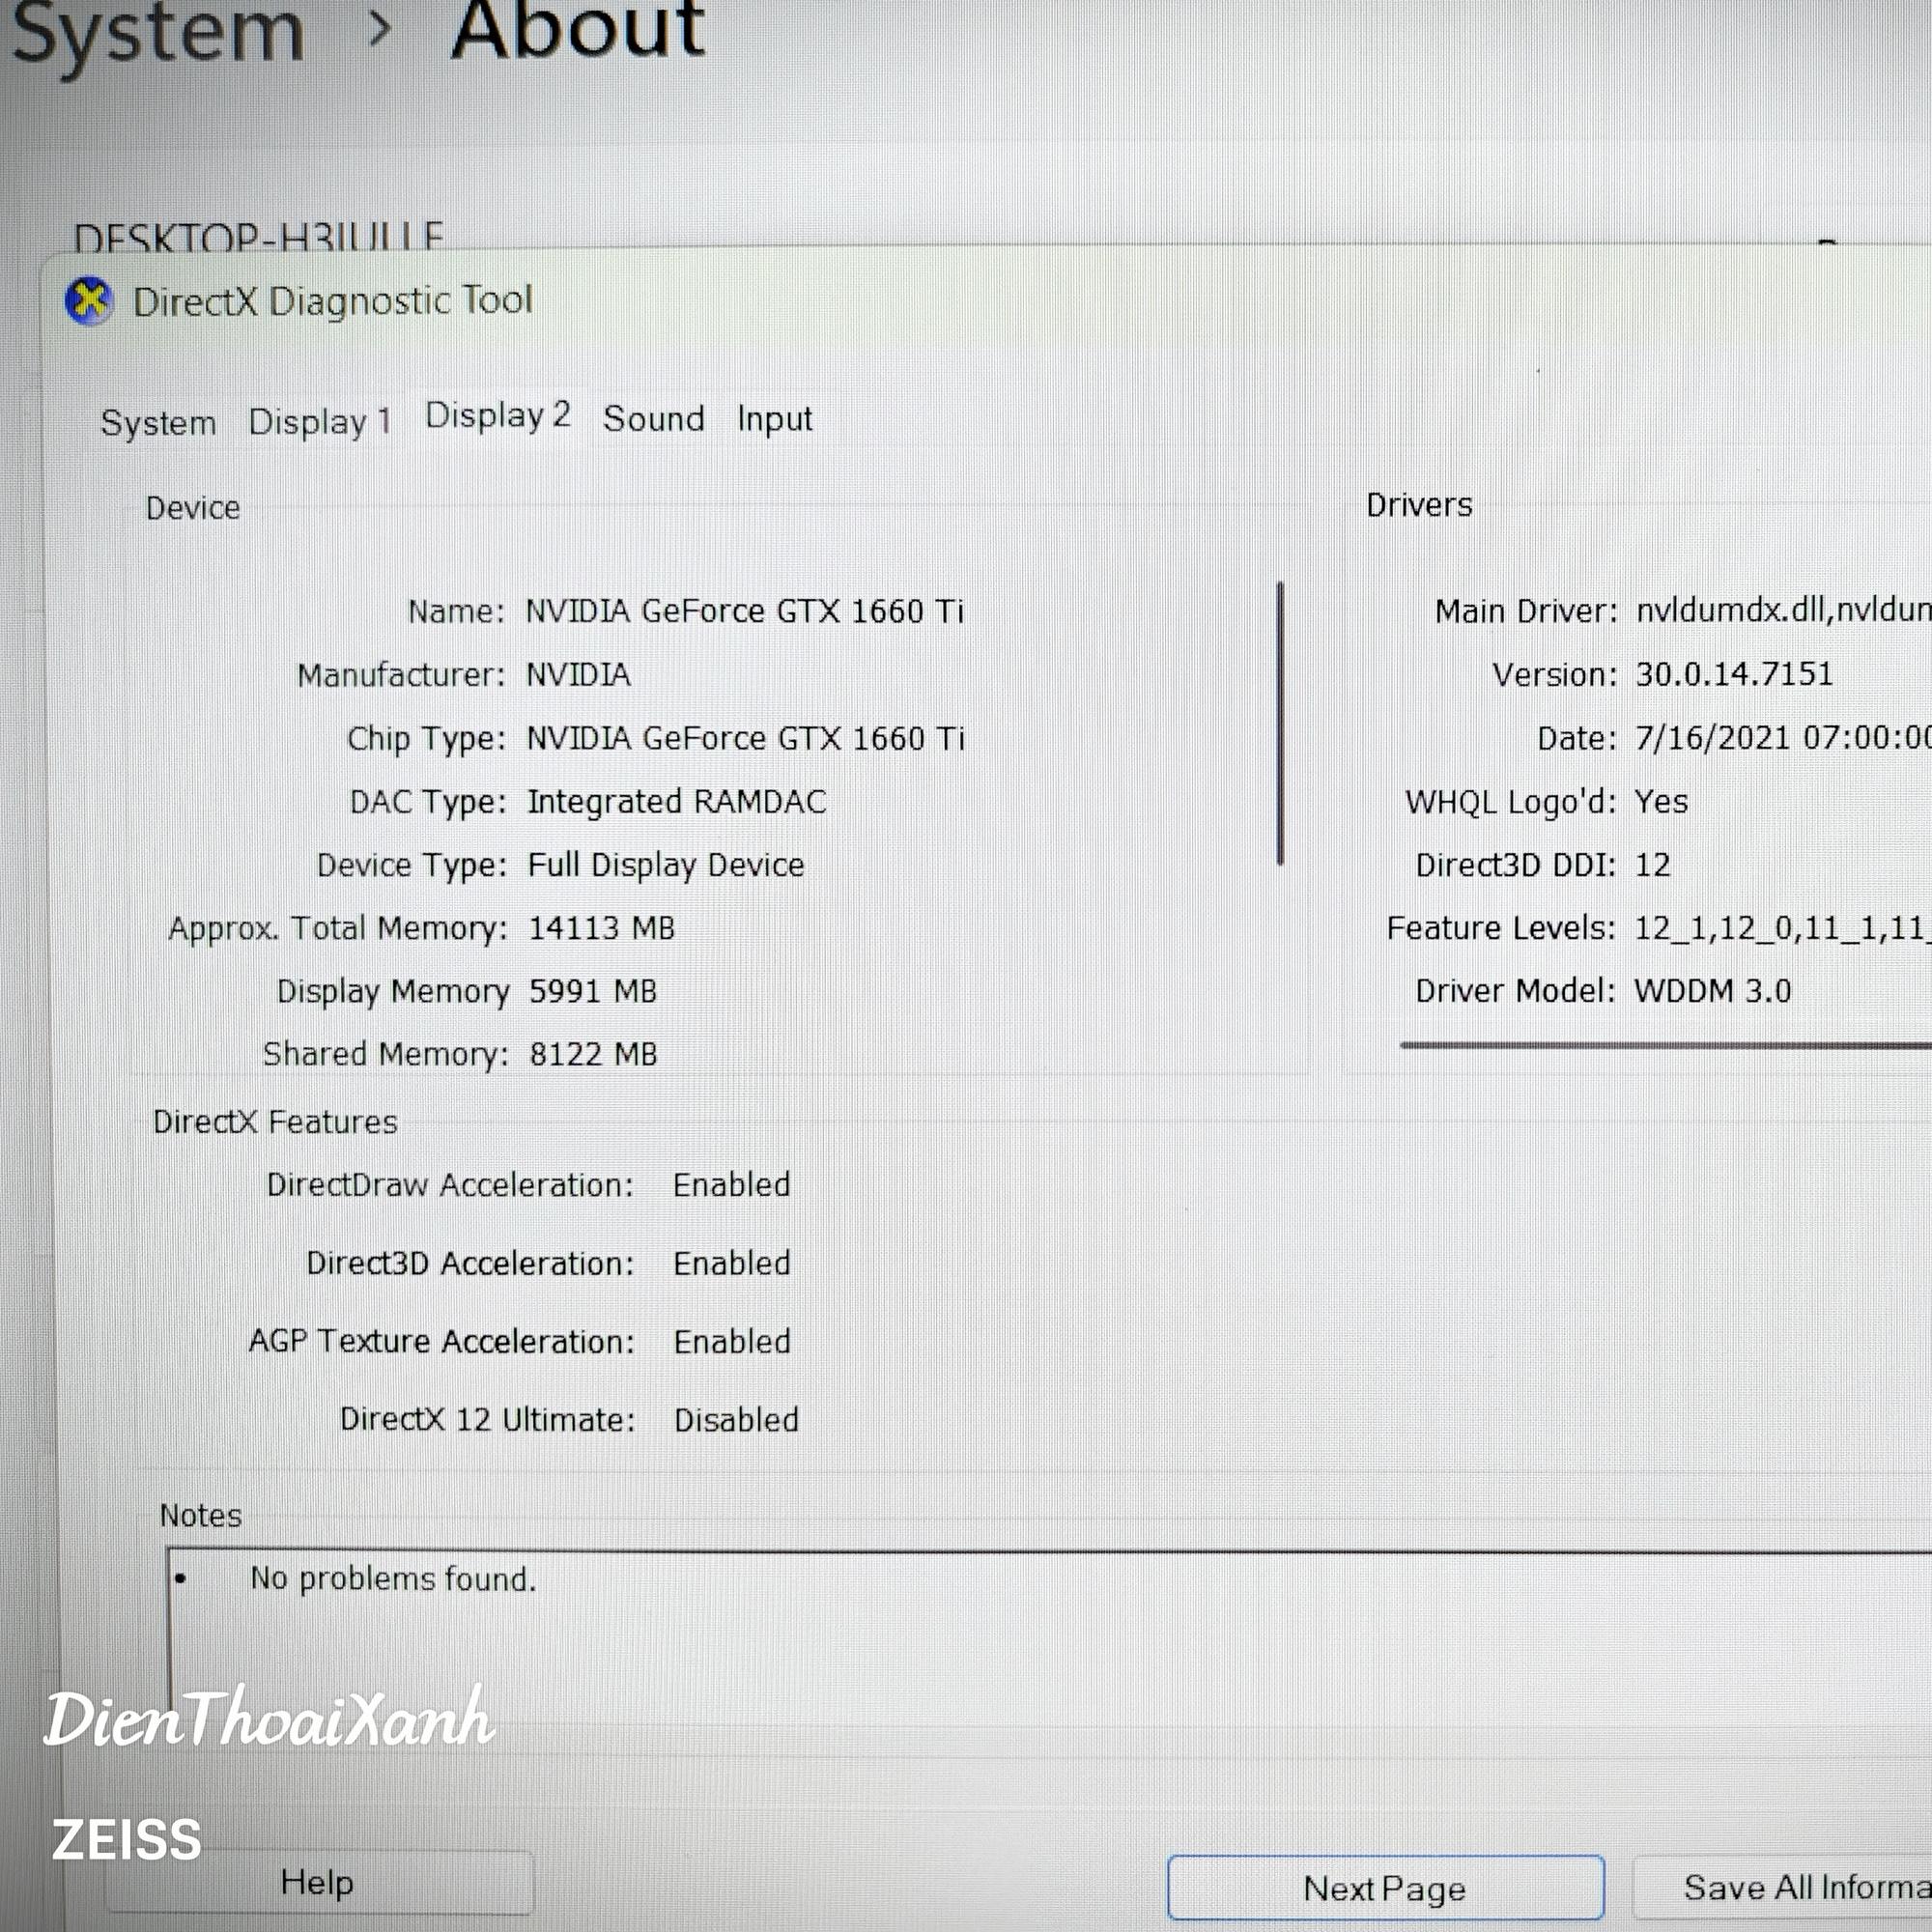
Task: Click WHQL Logo'd value 'Yes'
Action: point(1662,801)
